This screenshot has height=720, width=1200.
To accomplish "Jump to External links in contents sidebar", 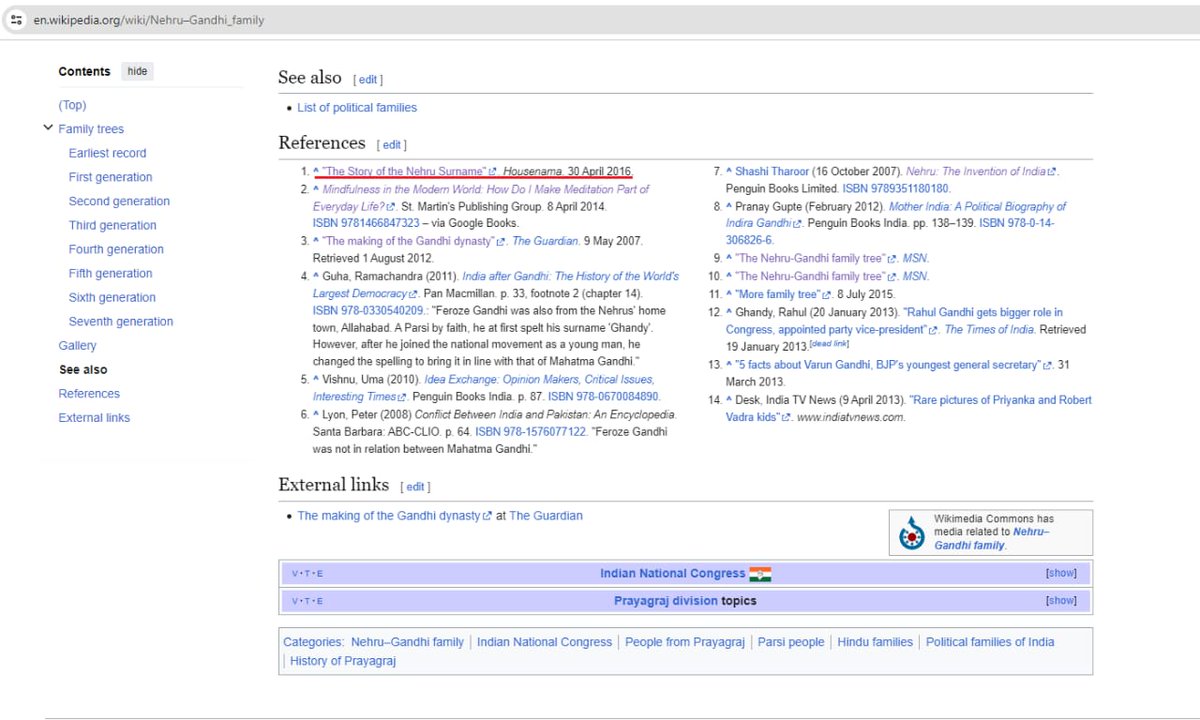I will (x=94, y=417).
